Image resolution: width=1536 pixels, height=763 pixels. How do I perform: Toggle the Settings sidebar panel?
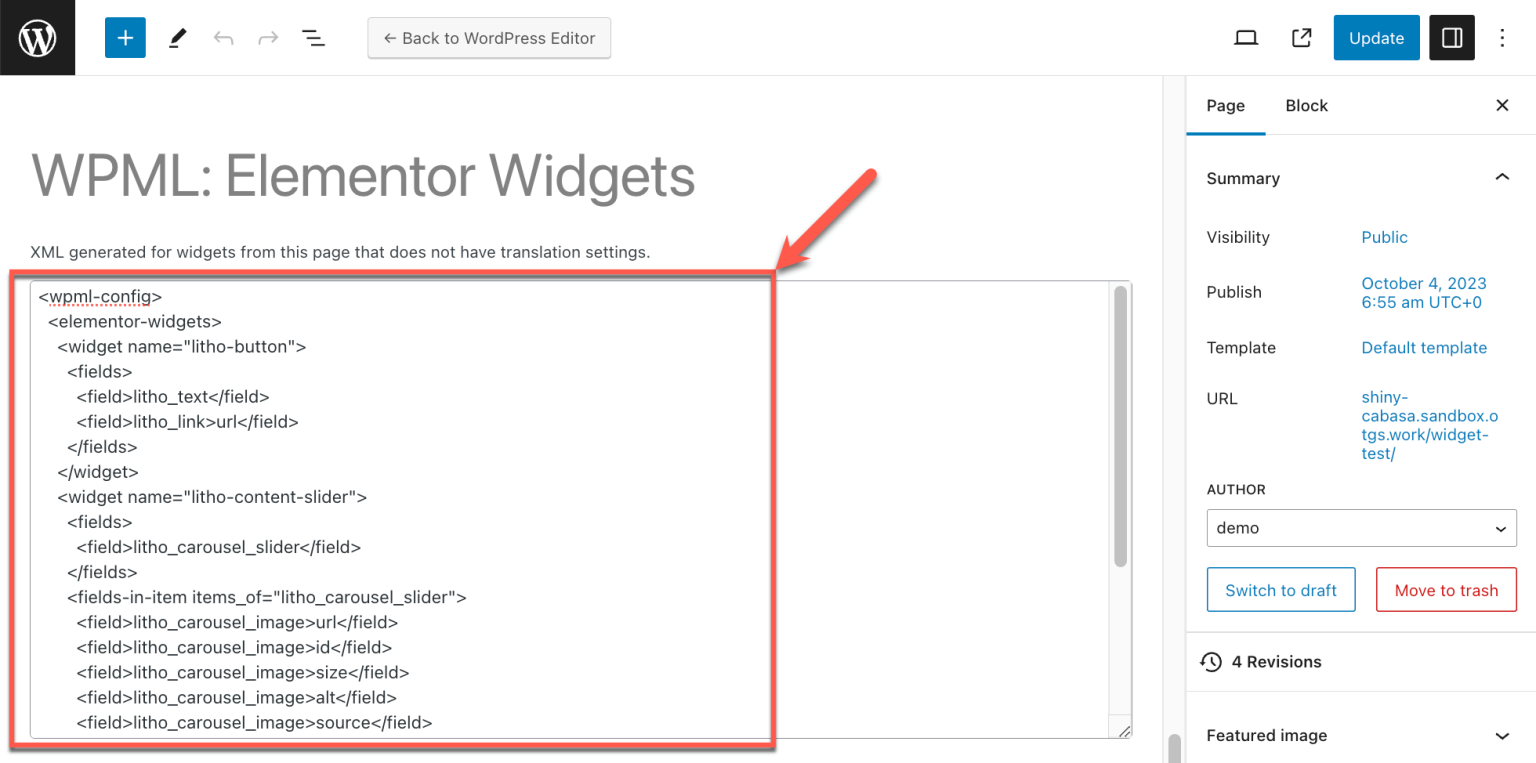coord(1451,37)
